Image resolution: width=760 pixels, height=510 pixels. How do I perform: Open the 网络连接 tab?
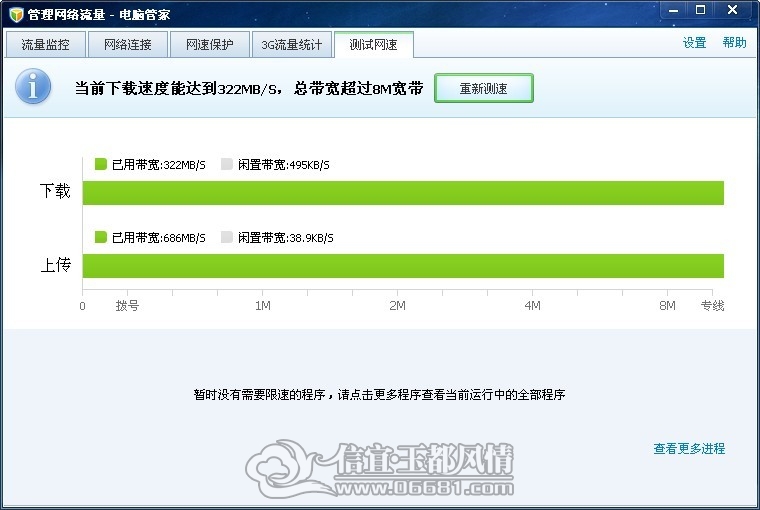pyautogui.click(x=128, y=45)
